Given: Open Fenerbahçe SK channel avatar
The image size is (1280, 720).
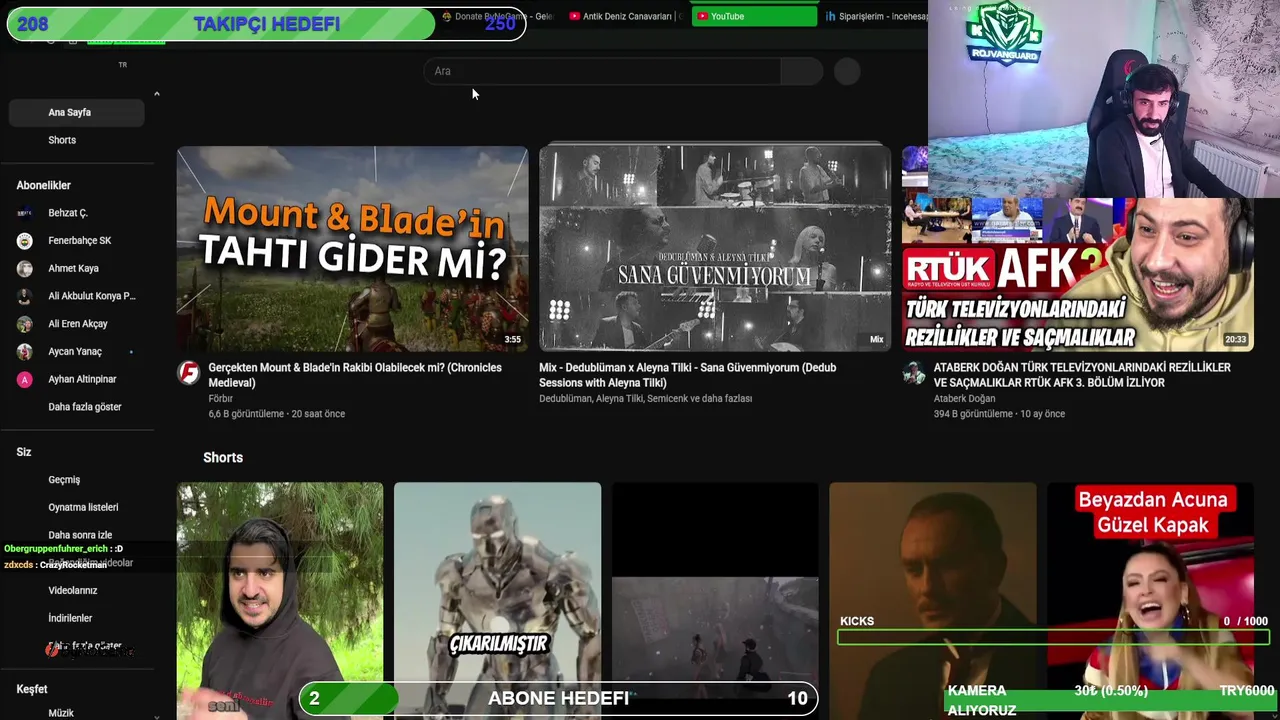Looking at the screenshot, I should (x=25, y=241).
